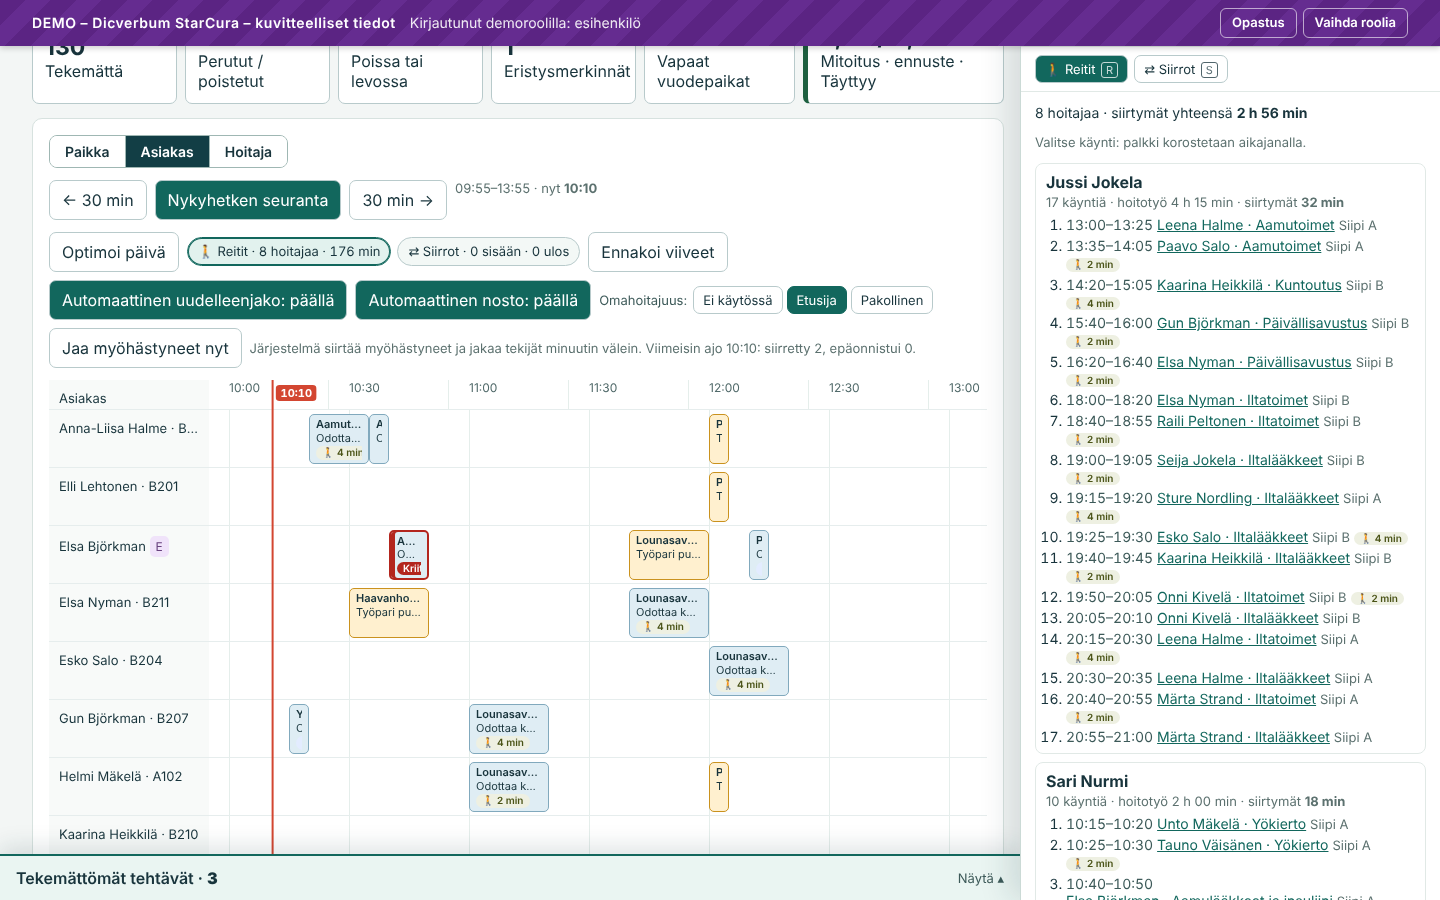Open link Paavo Salo · Aamutoimet
The image size is (1440, 900).
click(1239, 246)
